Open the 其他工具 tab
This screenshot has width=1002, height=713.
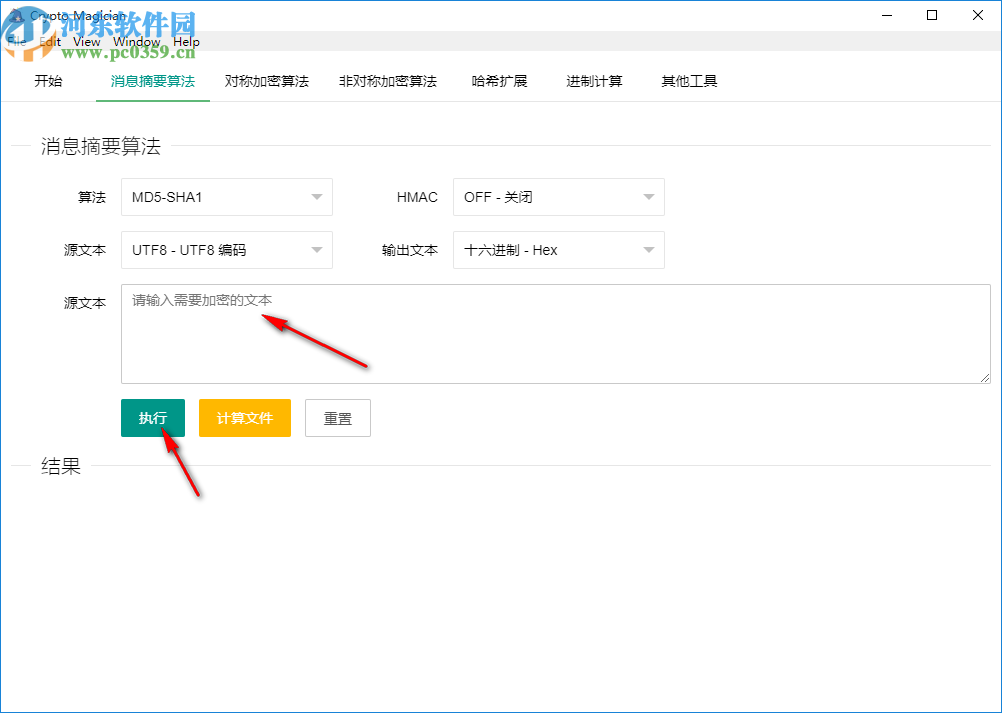[688, 81]
